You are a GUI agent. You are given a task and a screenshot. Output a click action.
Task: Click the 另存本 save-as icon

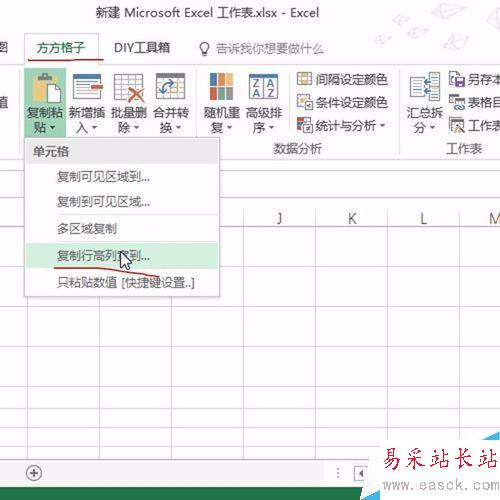[x=457, y=79]
